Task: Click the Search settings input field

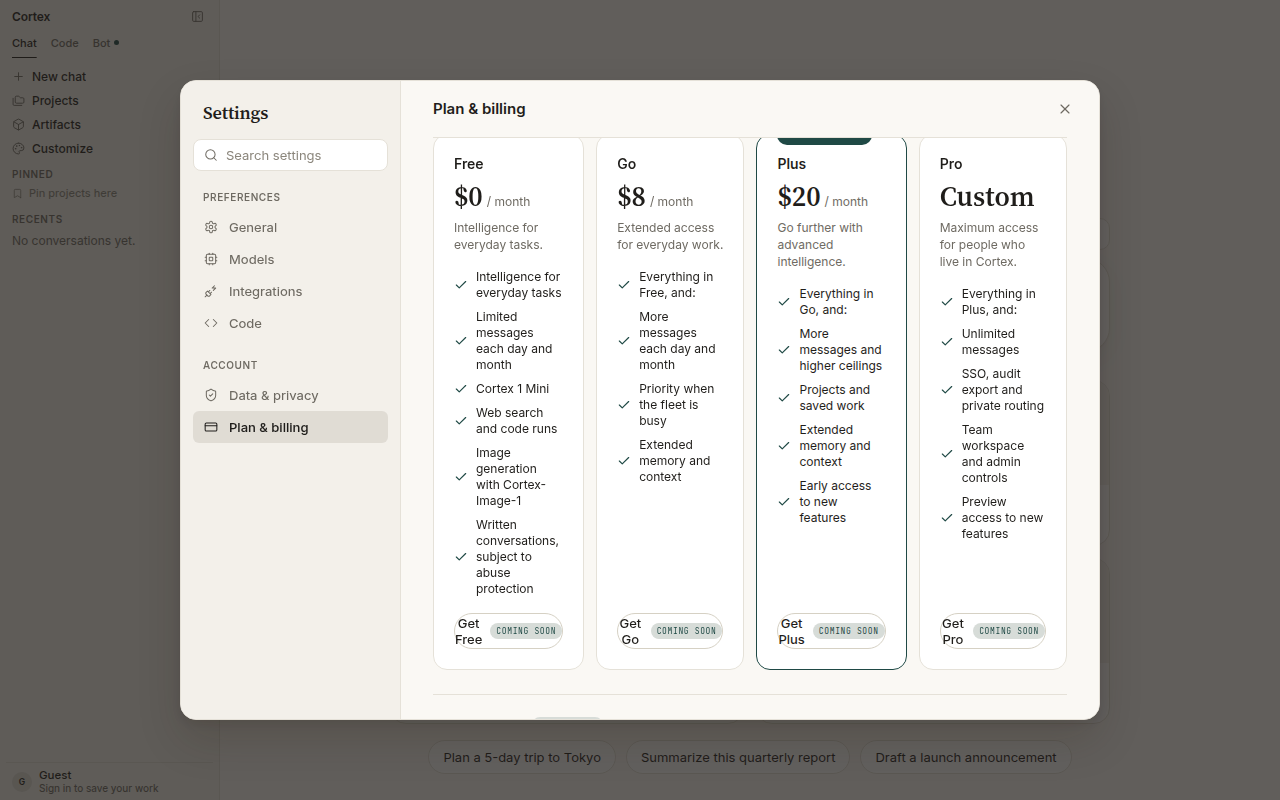Action: point(290,155)
